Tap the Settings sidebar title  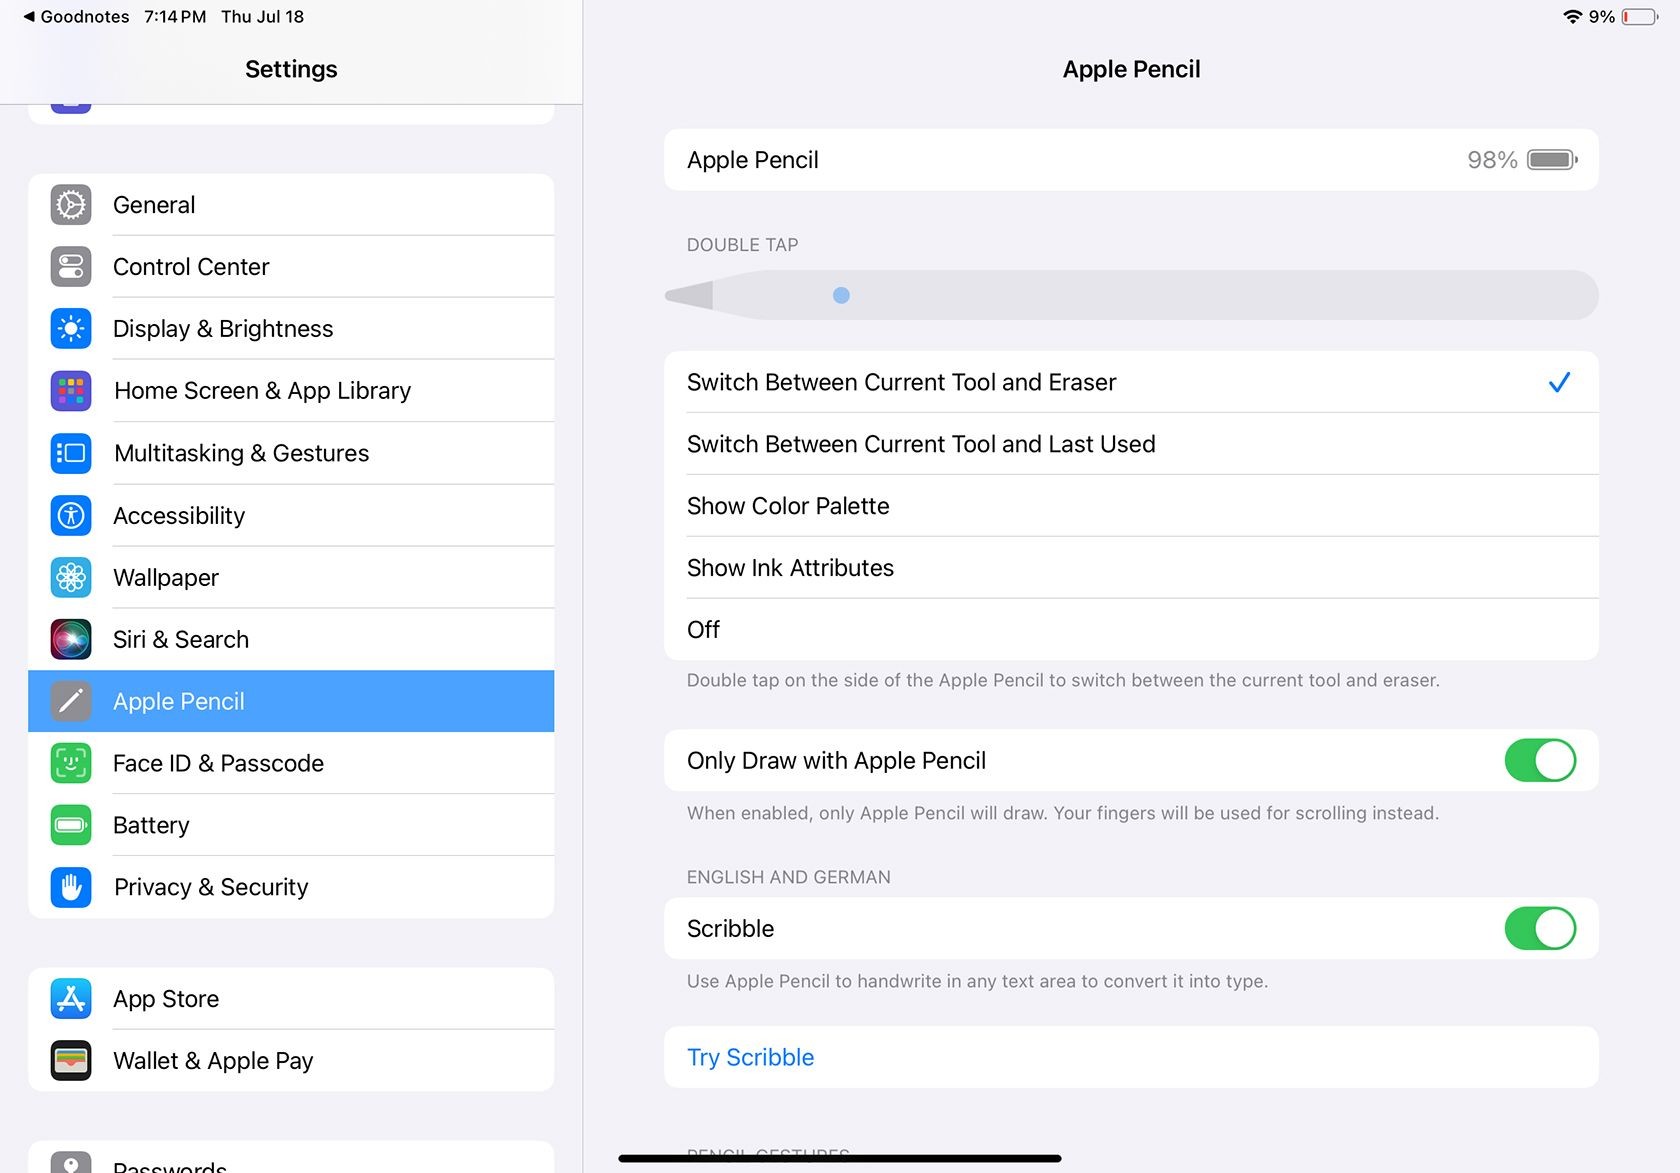(291, 69)
